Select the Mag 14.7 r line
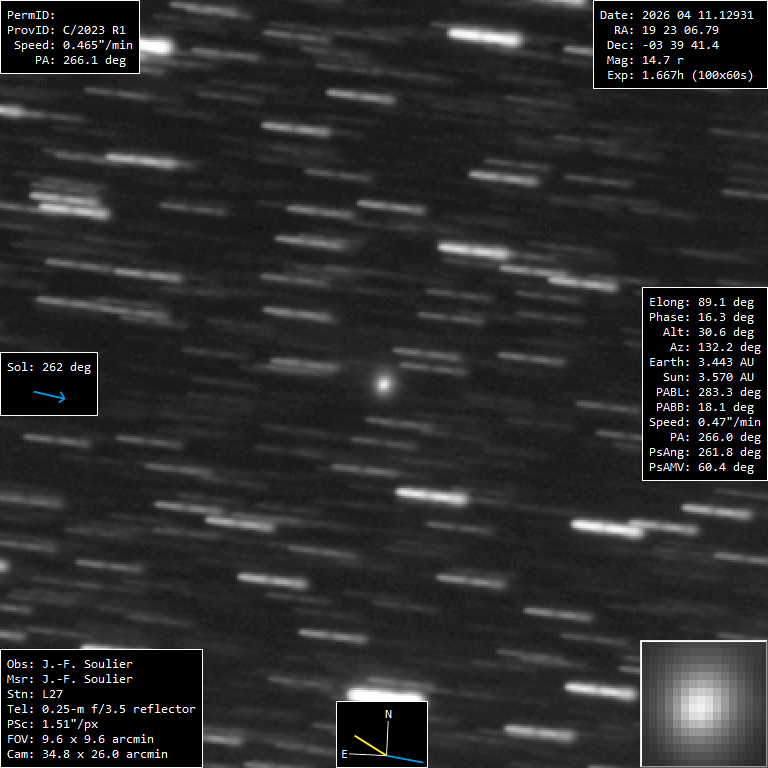Image resolution: width=768 pixels, height=768 pixels. coord(645,60)
